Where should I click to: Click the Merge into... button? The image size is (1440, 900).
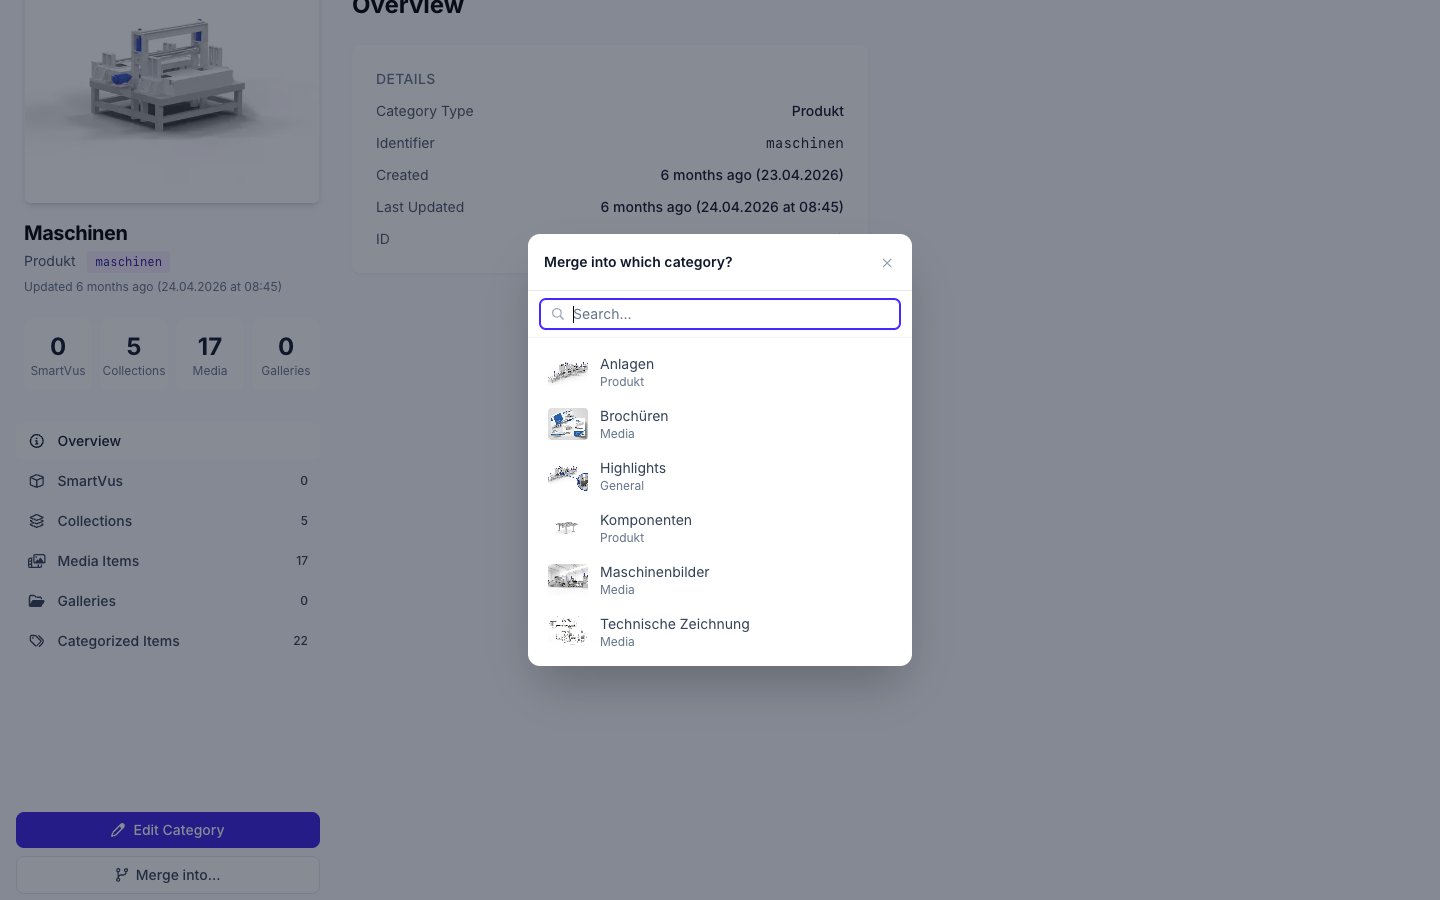(x=168, y=875)
